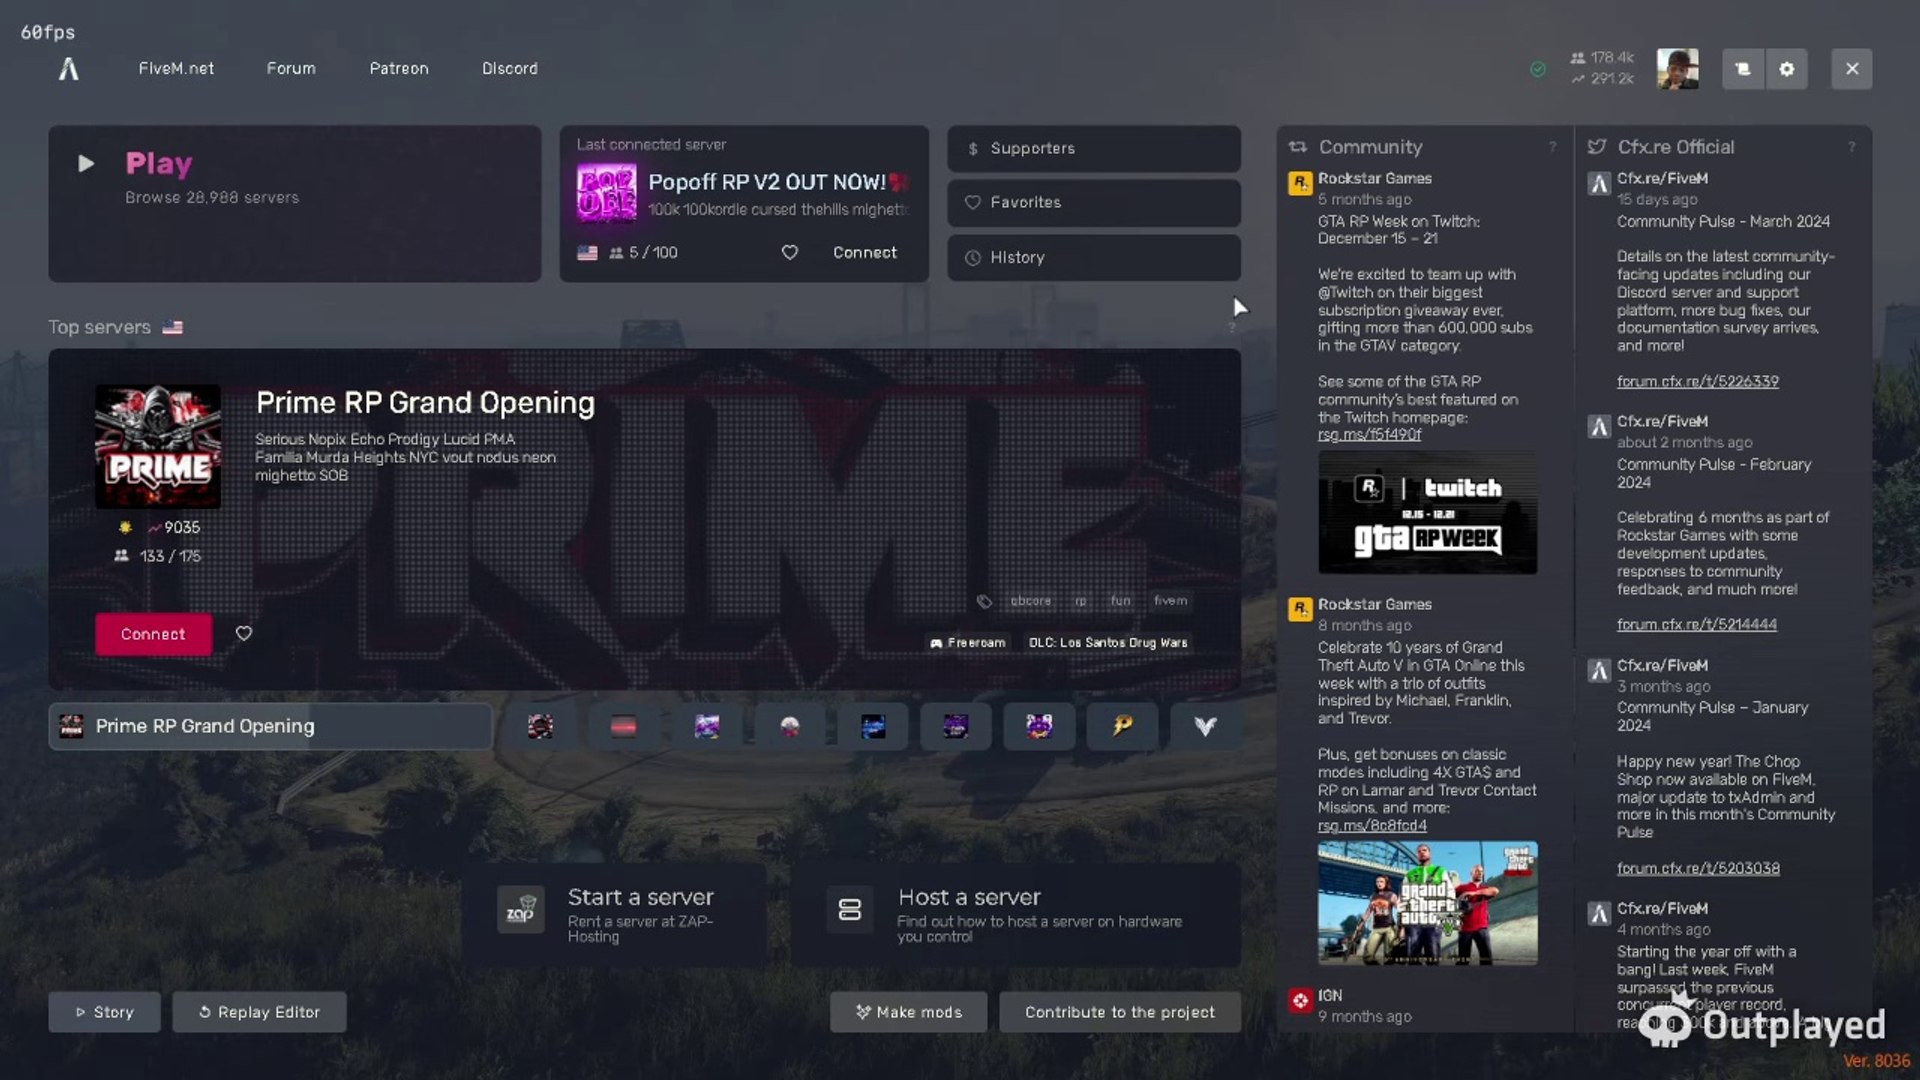Click the qbcore tag

1030,601
